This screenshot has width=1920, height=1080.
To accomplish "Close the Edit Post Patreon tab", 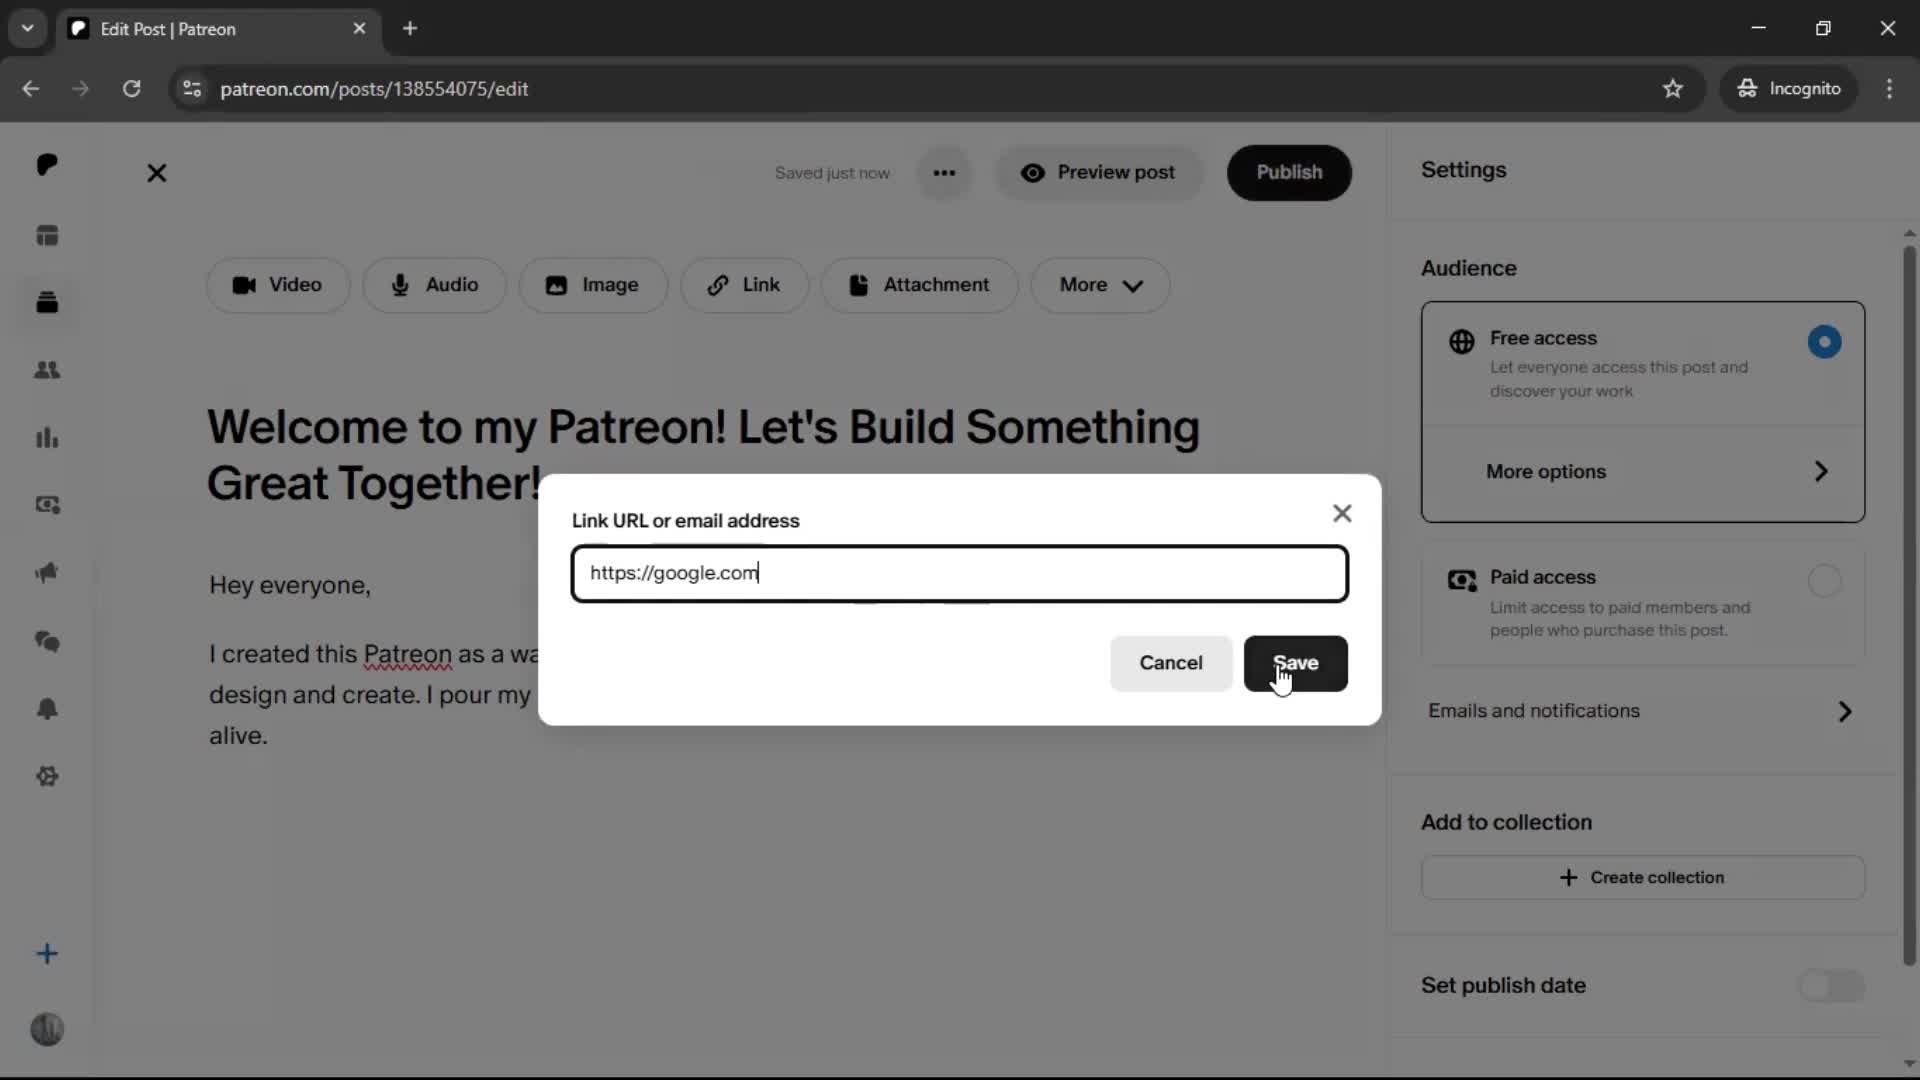I will (359, 29).
